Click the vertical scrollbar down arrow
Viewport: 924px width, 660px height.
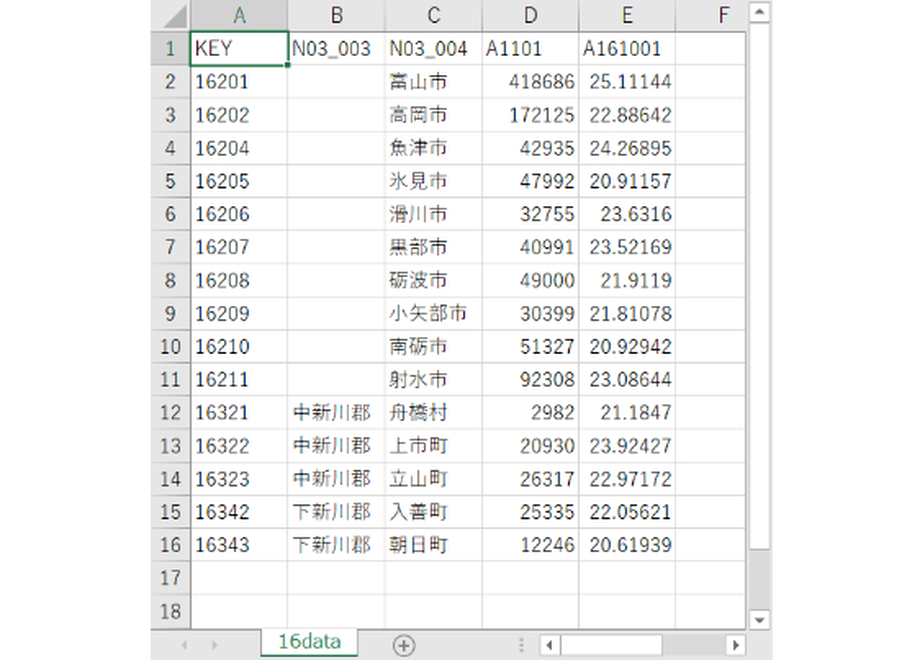(x=759, y=619)
